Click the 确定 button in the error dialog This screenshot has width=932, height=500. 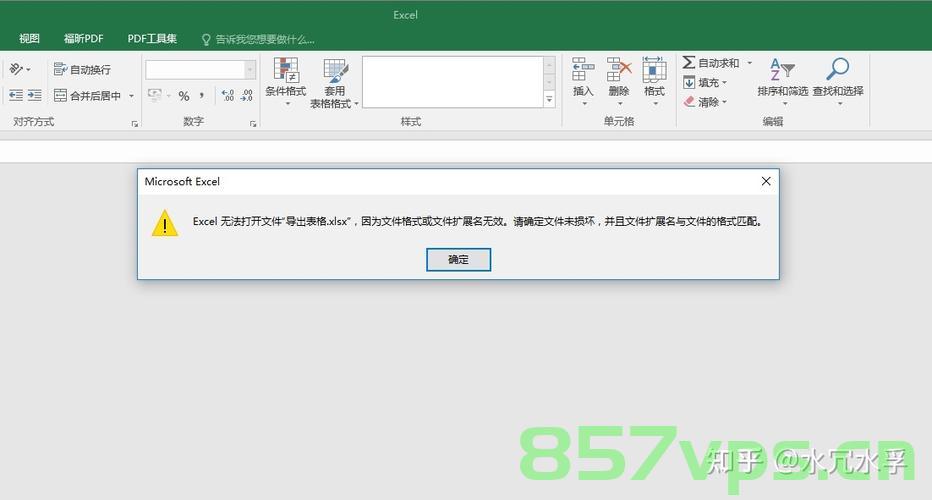click(x=458, y=260)
